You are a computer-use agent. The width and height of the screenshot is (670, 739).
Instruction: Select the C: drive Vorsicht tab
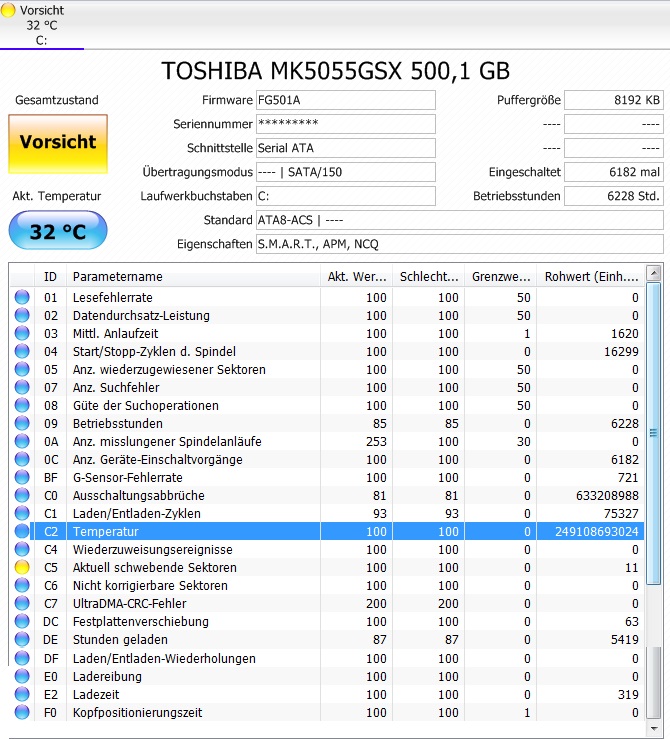coord(41,25)
